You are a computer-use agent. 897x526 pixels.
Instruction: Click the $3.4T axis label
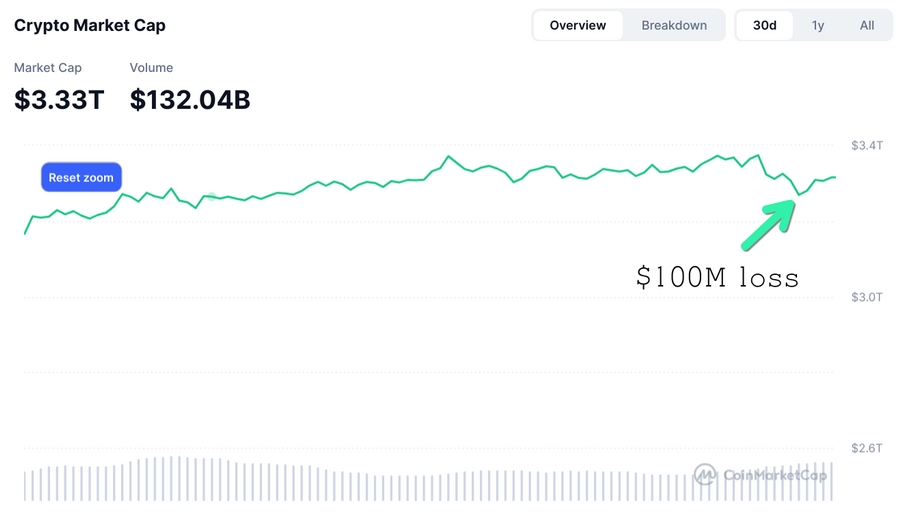coord(867,145)
